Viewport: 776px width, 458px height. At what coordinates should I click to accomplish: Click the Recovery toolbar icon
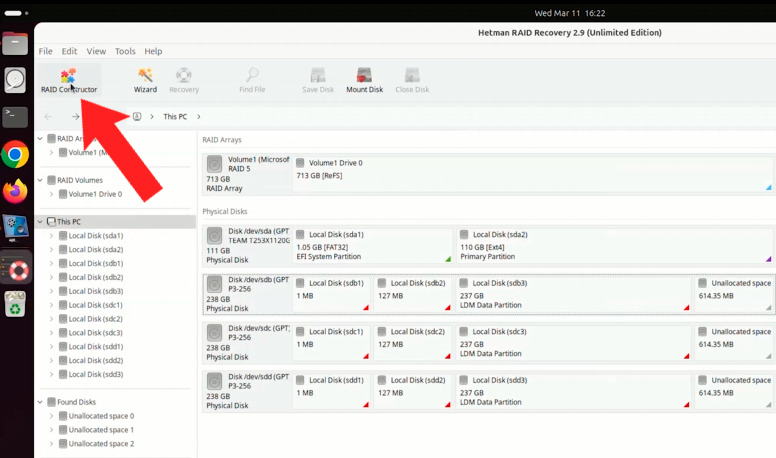pos(184,81)
